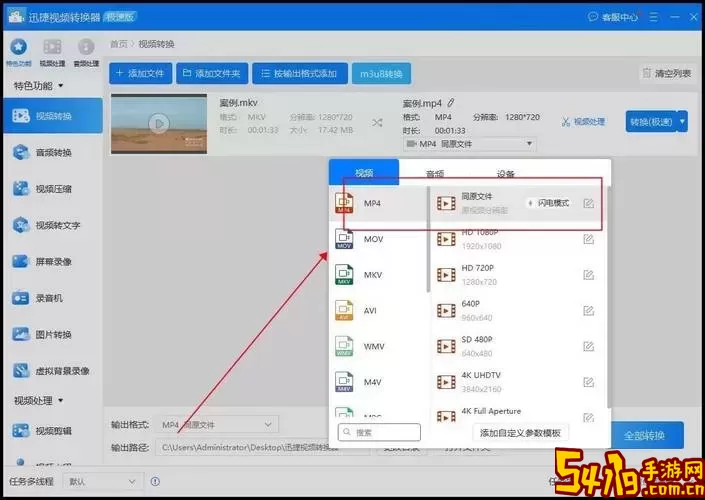Switch to 音频 tab in format panel
This screenshot has height=500, width=705.
(x=435, y=174)
